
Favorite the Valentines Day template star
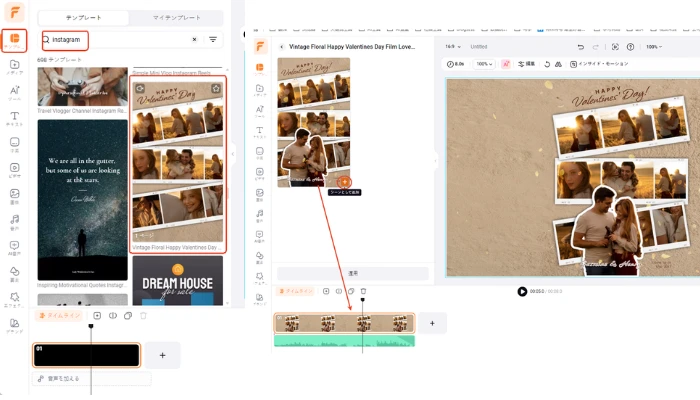coord(215,89)
